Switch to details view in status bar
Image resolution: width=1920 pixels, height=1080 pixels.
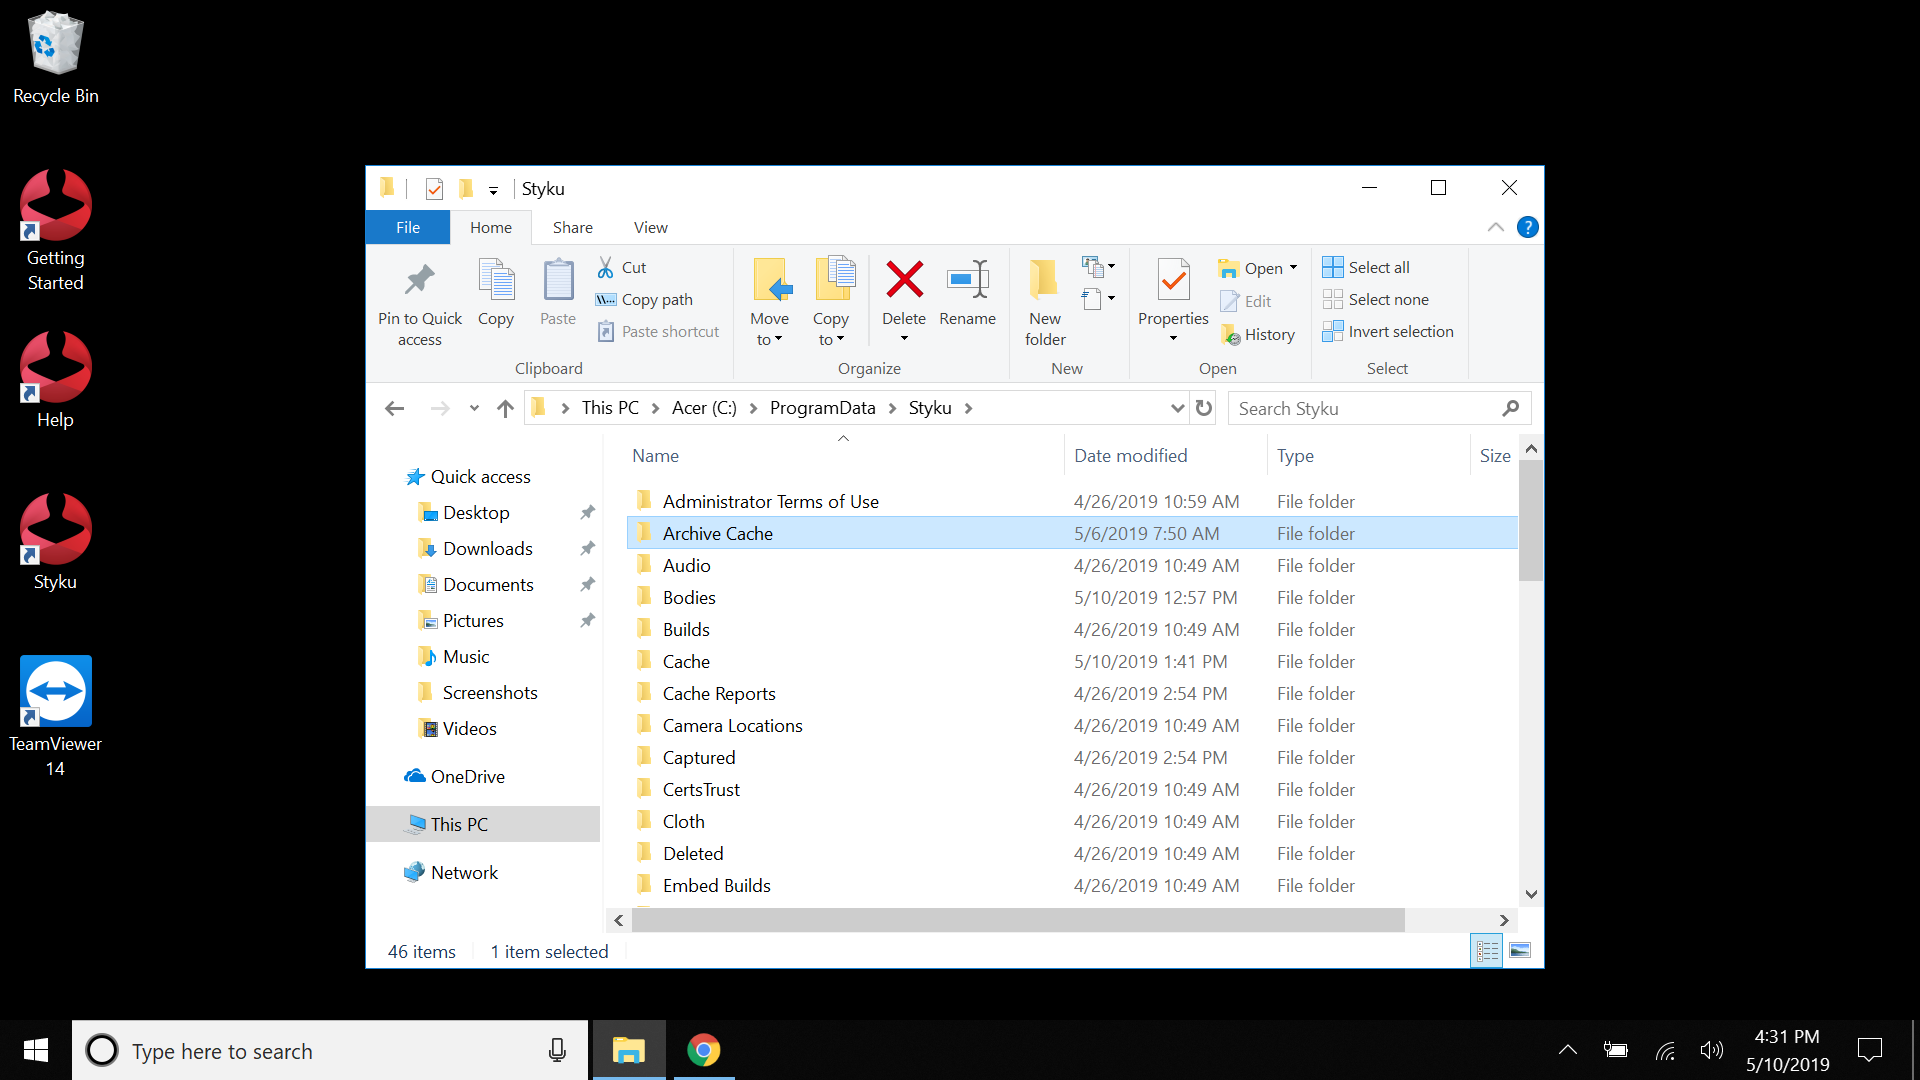[1487, 951]
